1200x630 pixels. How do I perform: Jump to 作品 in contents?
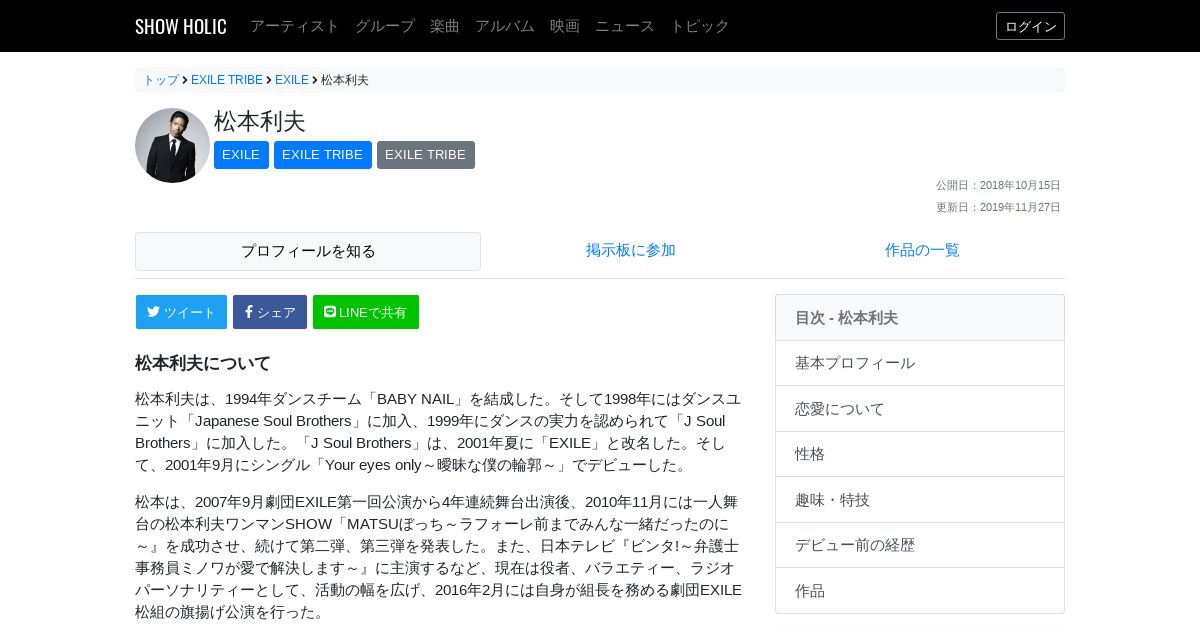tap(920, 591)
